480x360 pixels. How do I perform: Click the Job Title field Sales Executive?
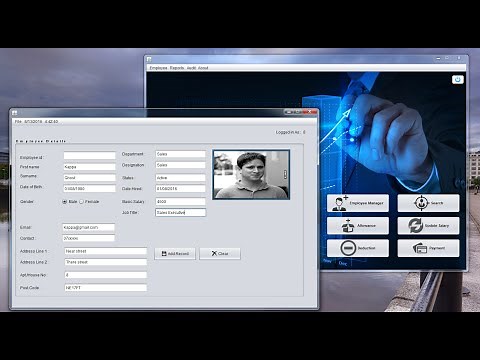click(181, 212)
